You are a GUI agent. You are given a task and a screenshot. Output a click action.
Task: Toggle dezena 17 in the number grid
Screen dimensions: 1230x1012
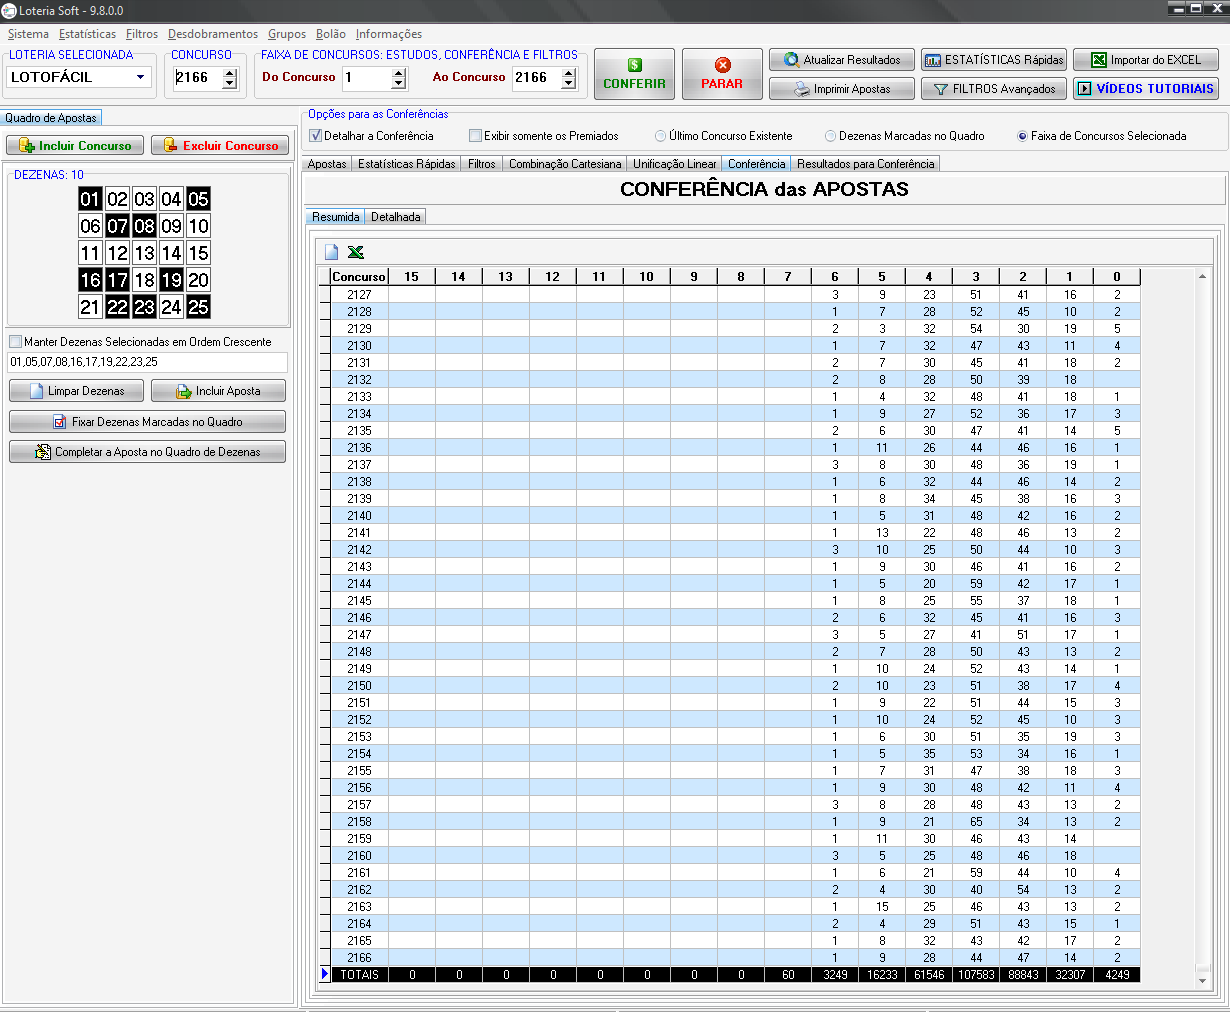[x=118, y=280]
